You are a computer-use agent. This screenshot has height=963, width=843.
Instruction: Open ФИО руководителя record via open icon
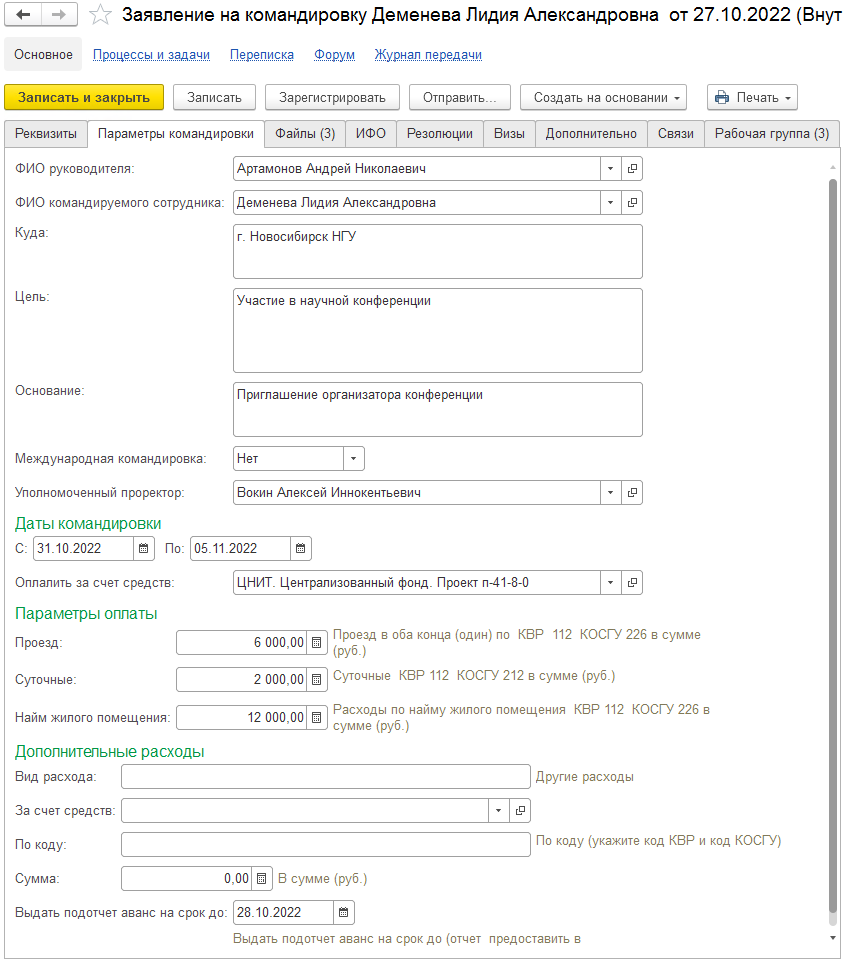(632, 168)
